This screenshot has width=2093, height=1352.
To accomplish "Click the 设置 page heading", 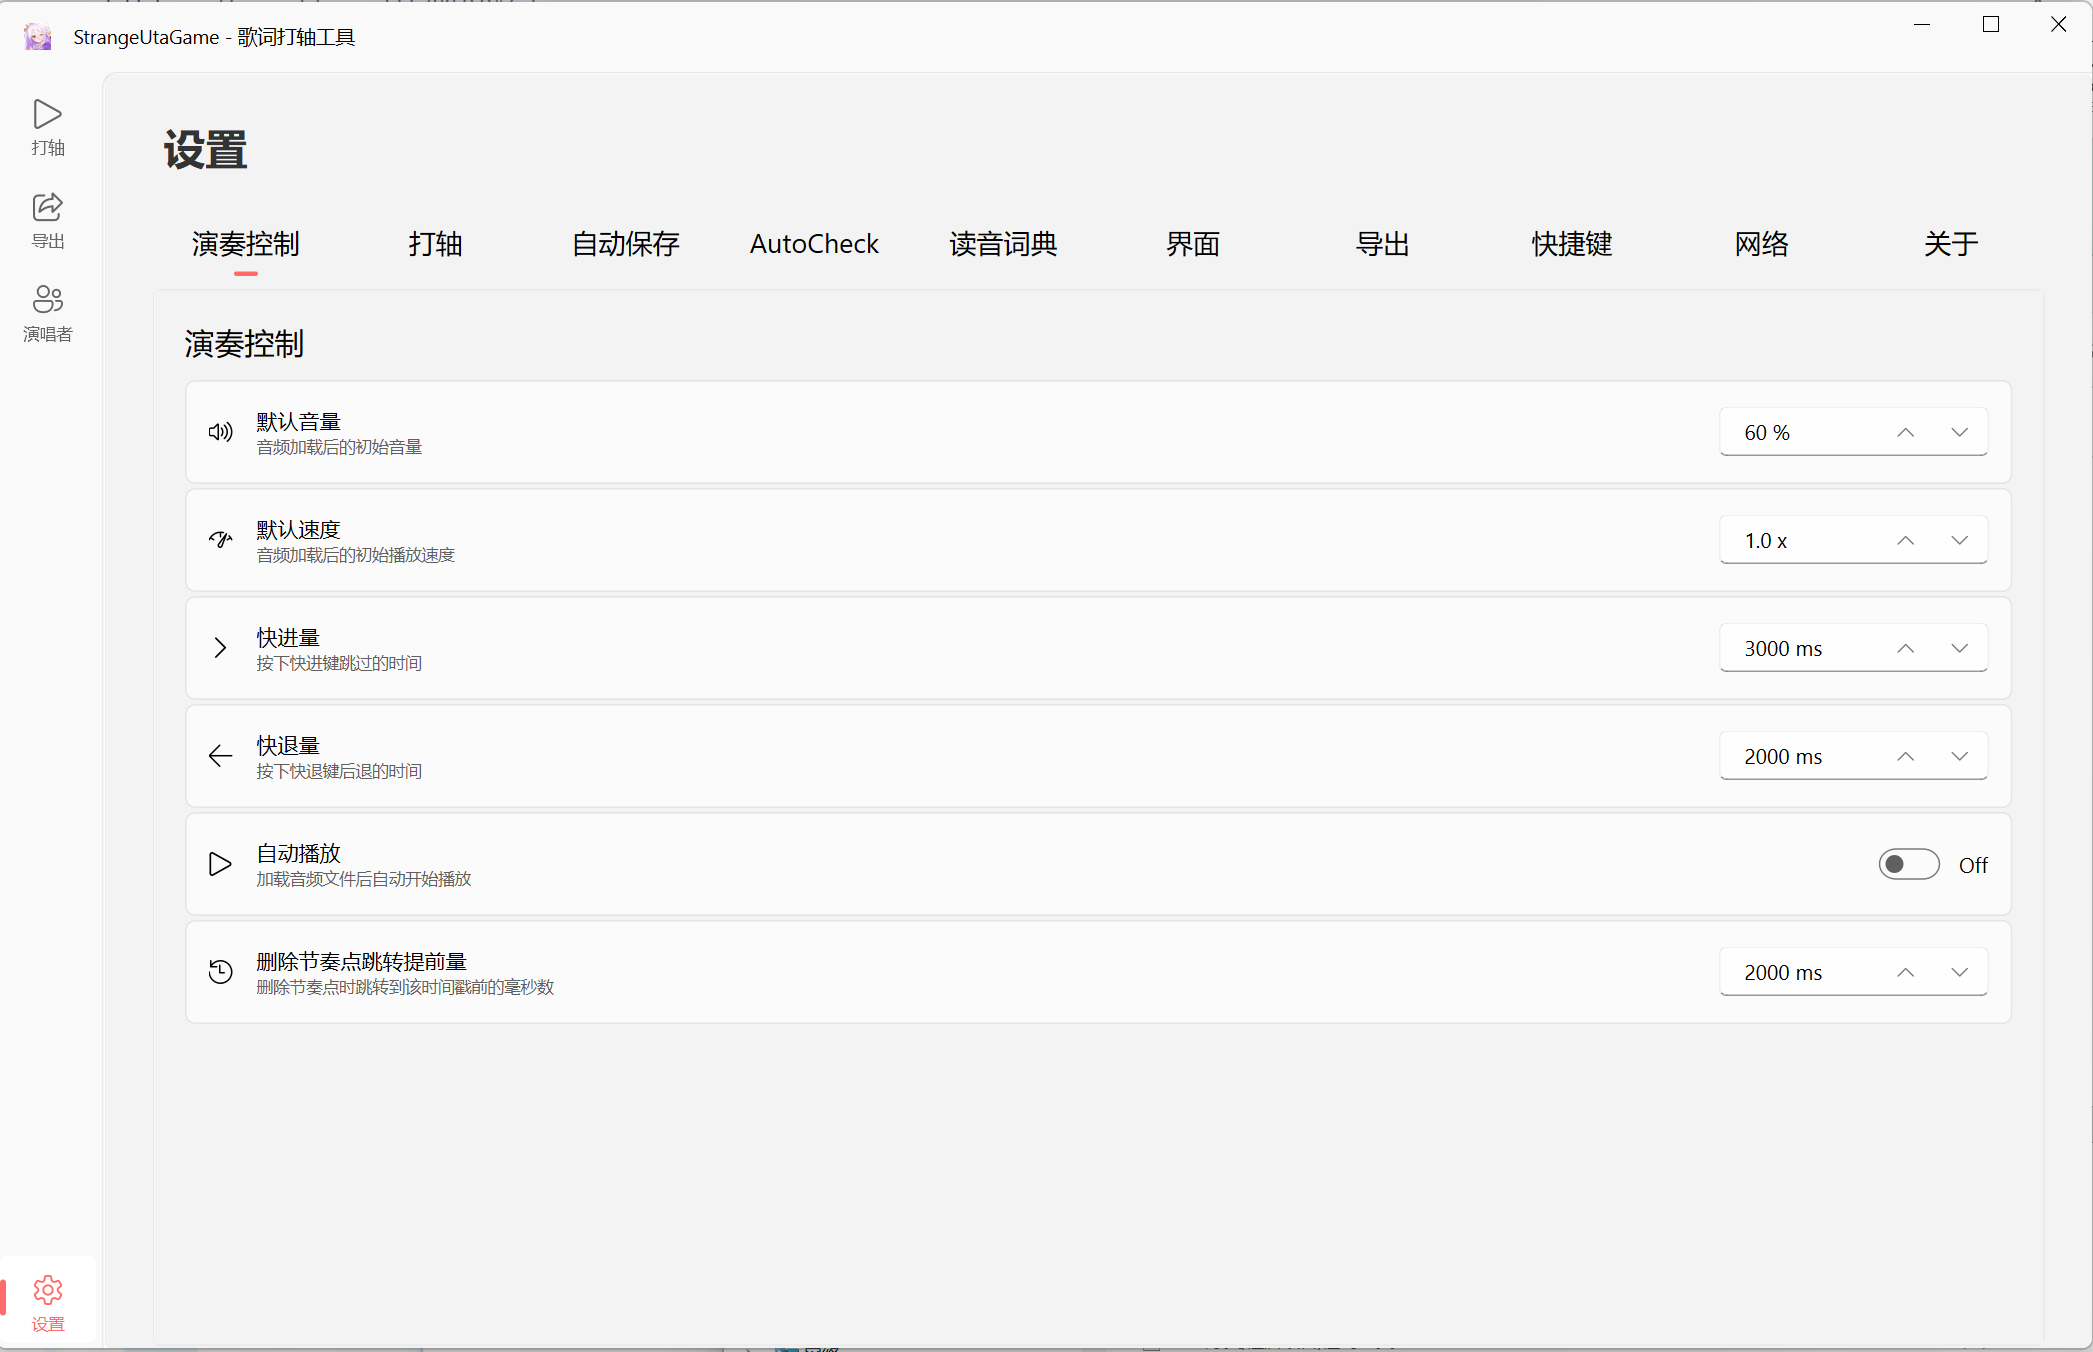I will (205, 150).
